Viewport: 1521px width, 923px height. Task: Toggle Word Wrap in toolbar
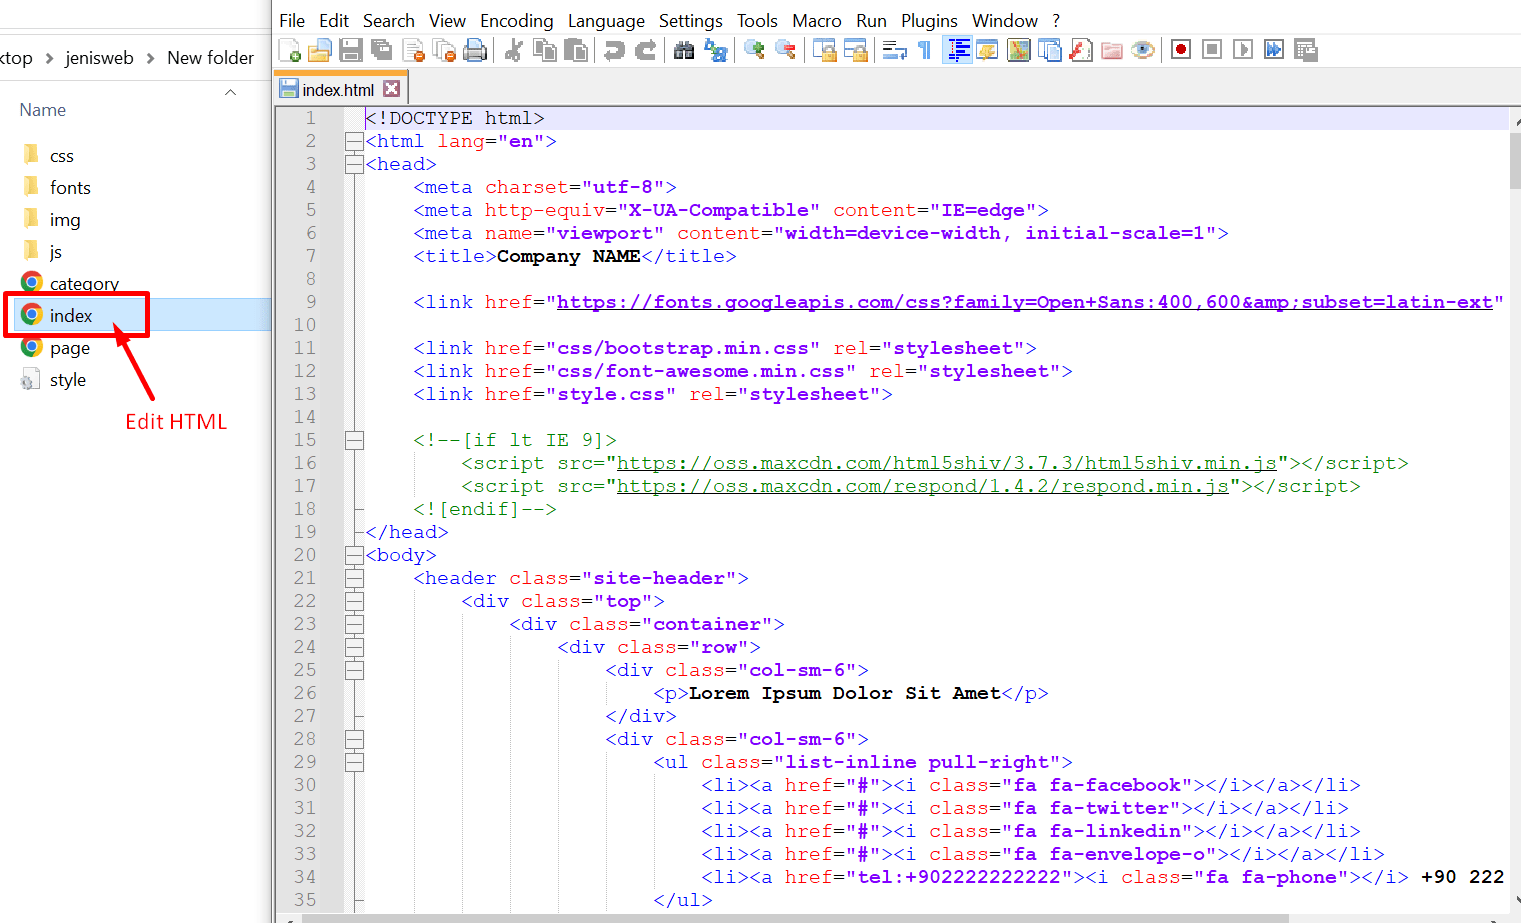894,50
